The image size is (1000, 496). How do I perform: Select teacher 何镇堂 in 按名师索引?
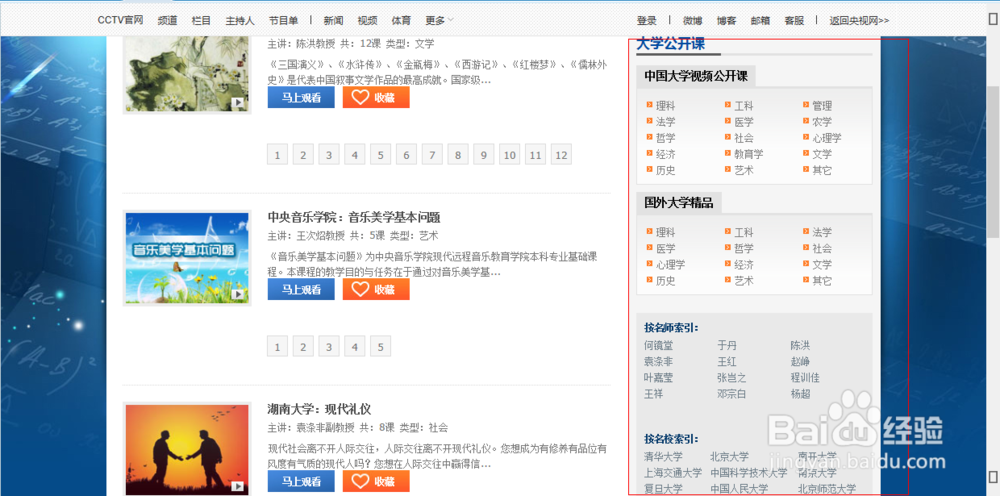pyautogui.click(x=658, y=346)
